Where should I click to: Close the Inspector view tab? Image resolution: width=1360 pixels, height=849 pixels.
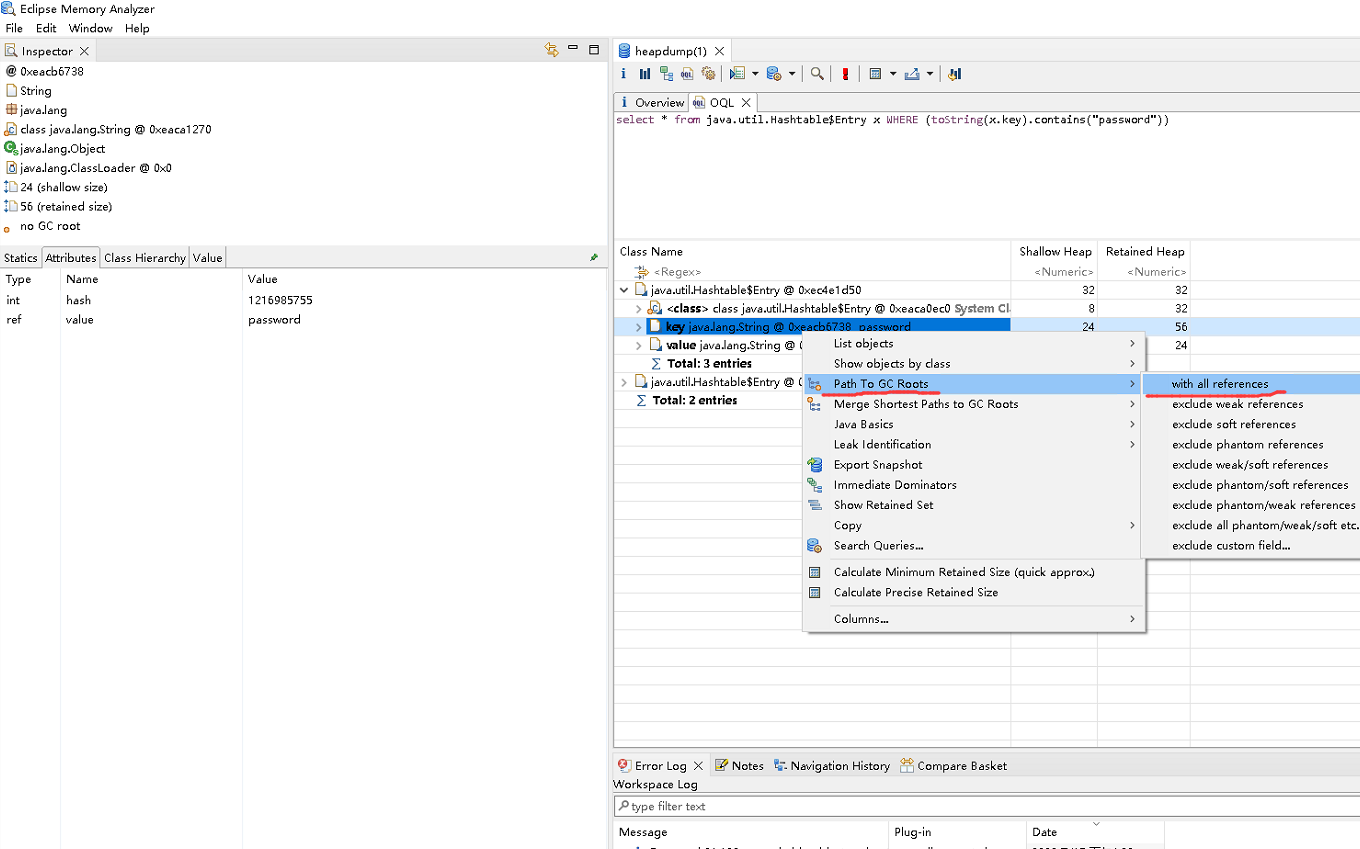tap(84, 51)
